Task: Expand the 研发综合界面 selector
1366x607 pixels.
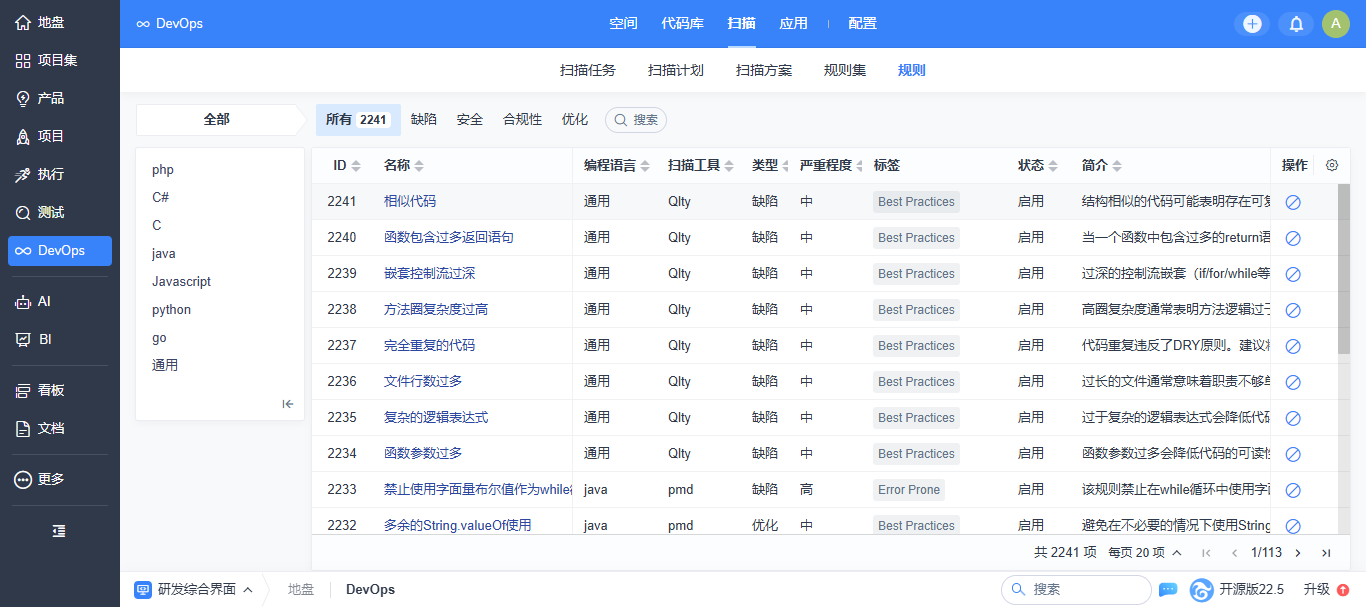Action: tap(193, 589)
